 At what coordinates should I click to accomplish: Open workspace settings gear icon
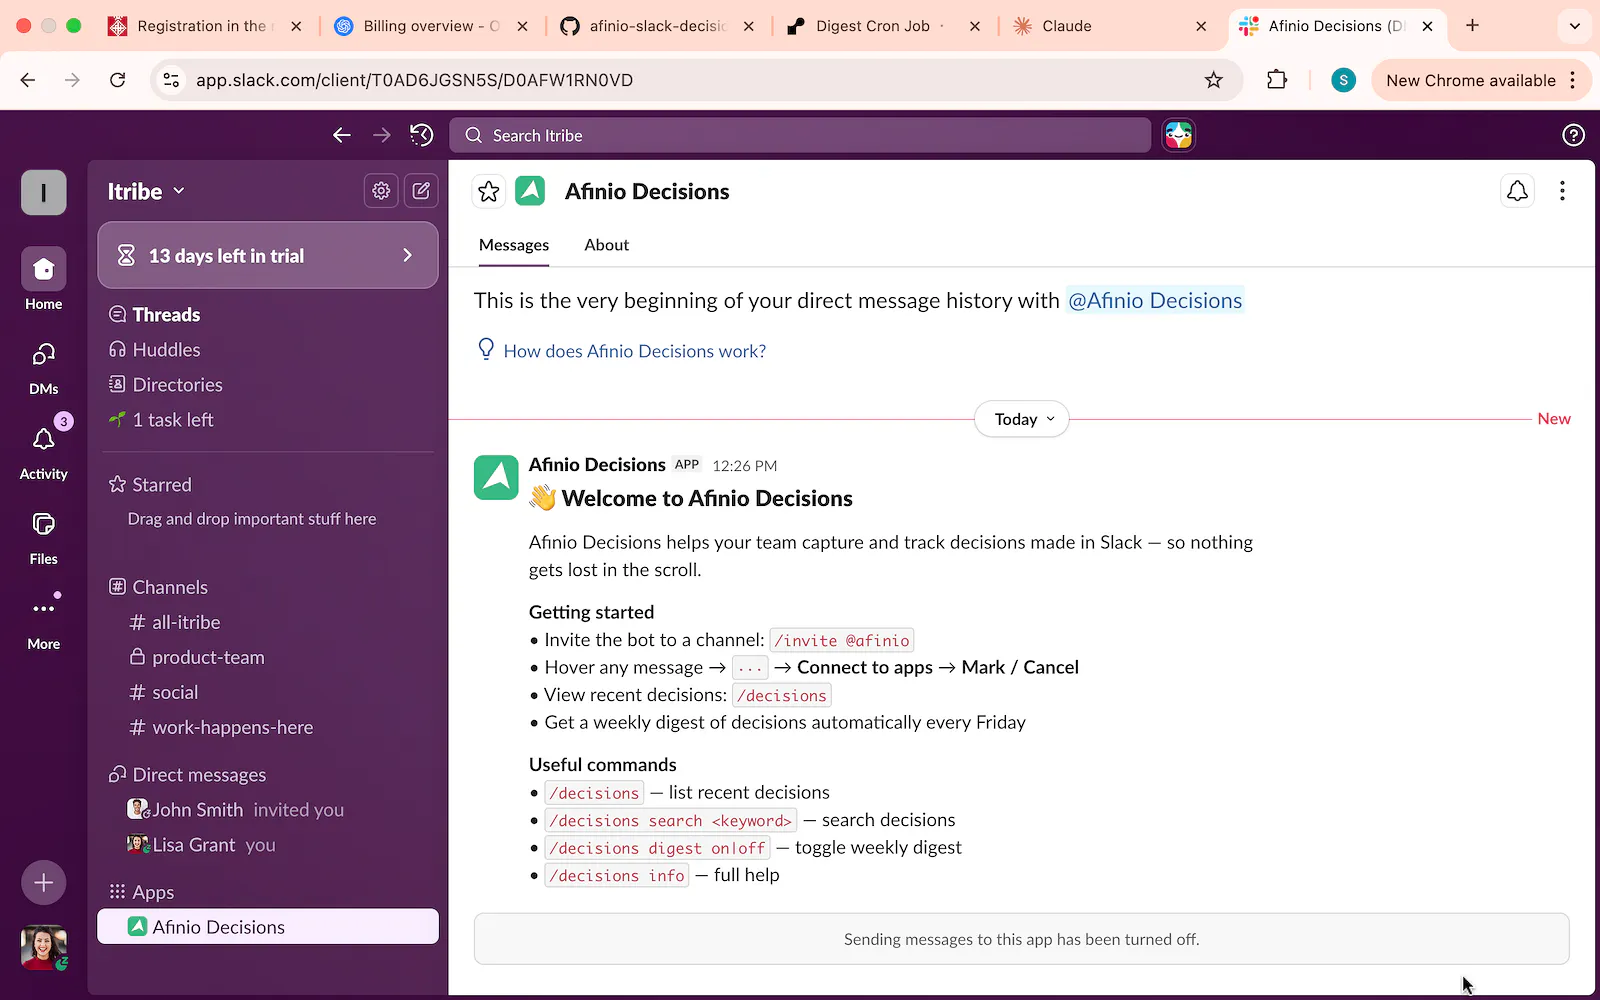tap(381, 191)
